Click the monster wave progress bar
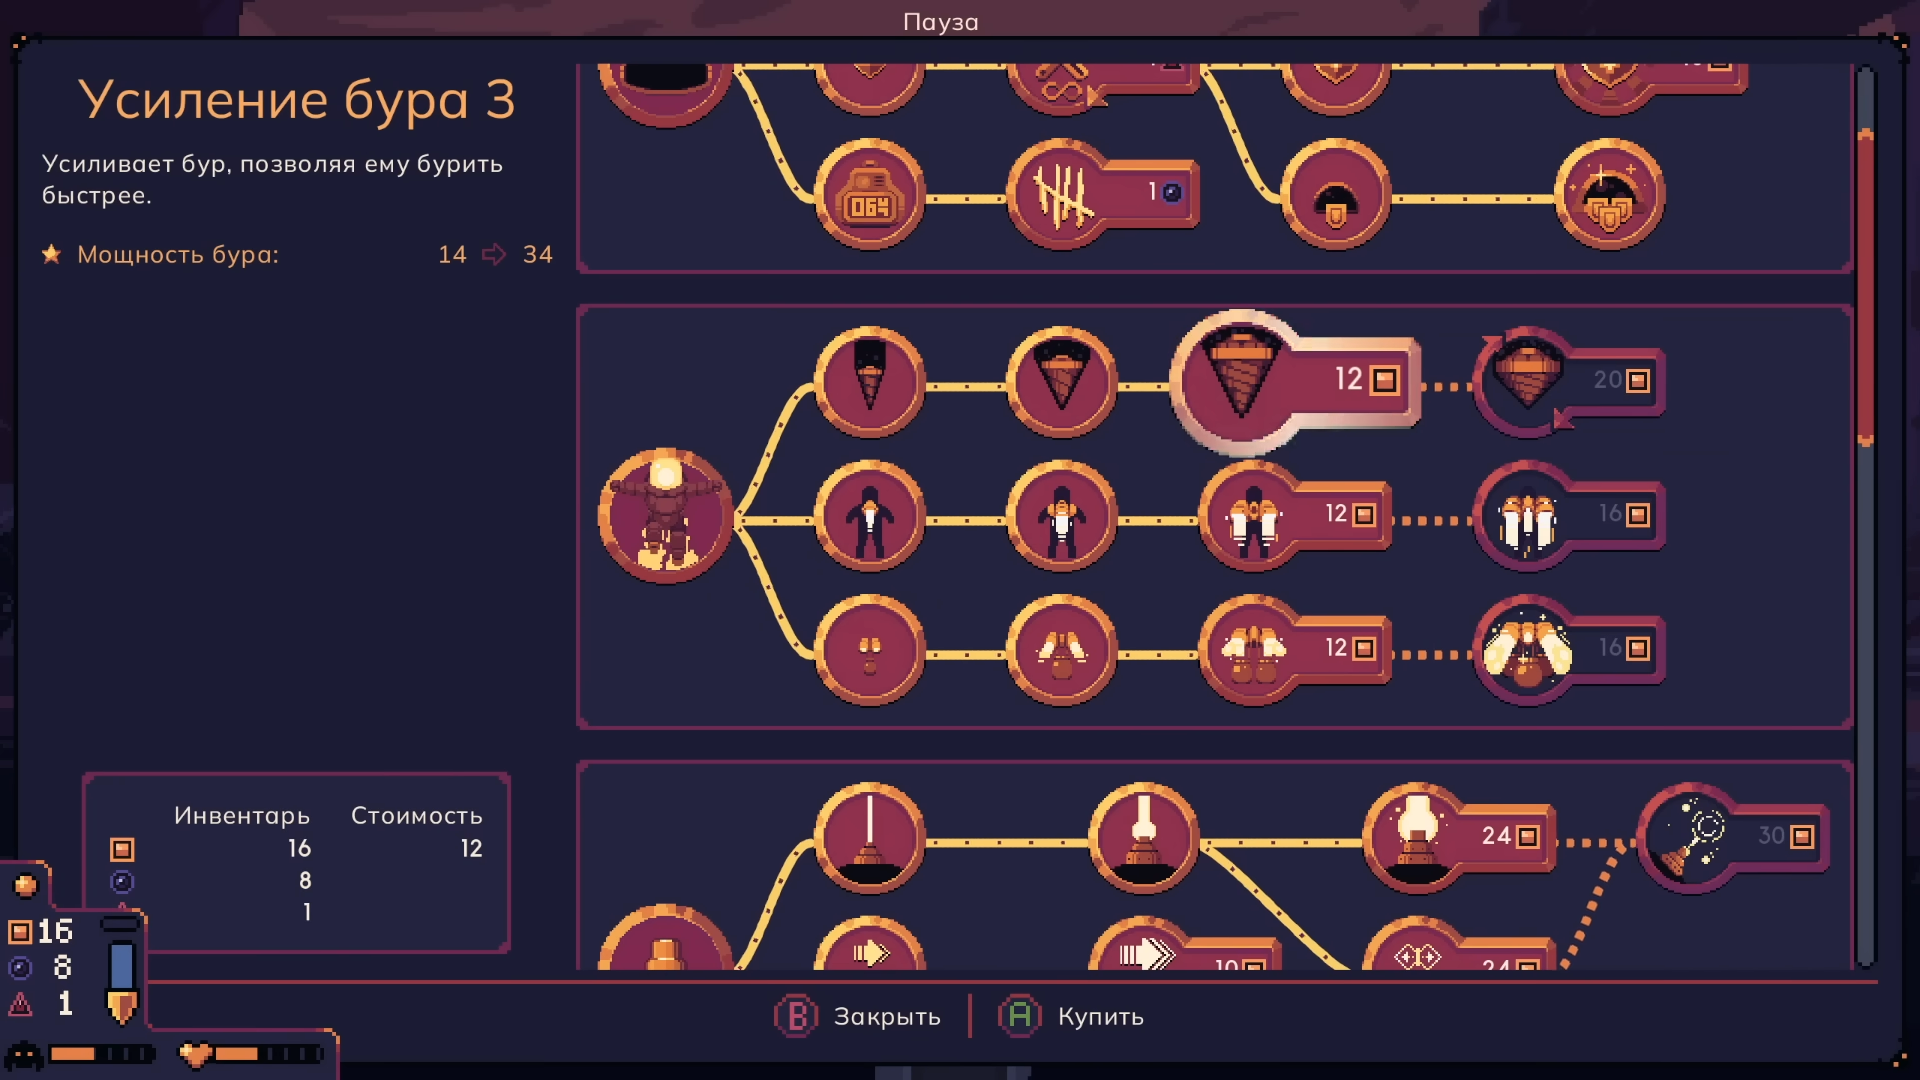This screenshot has height=1080, width=1920. 81,1054
